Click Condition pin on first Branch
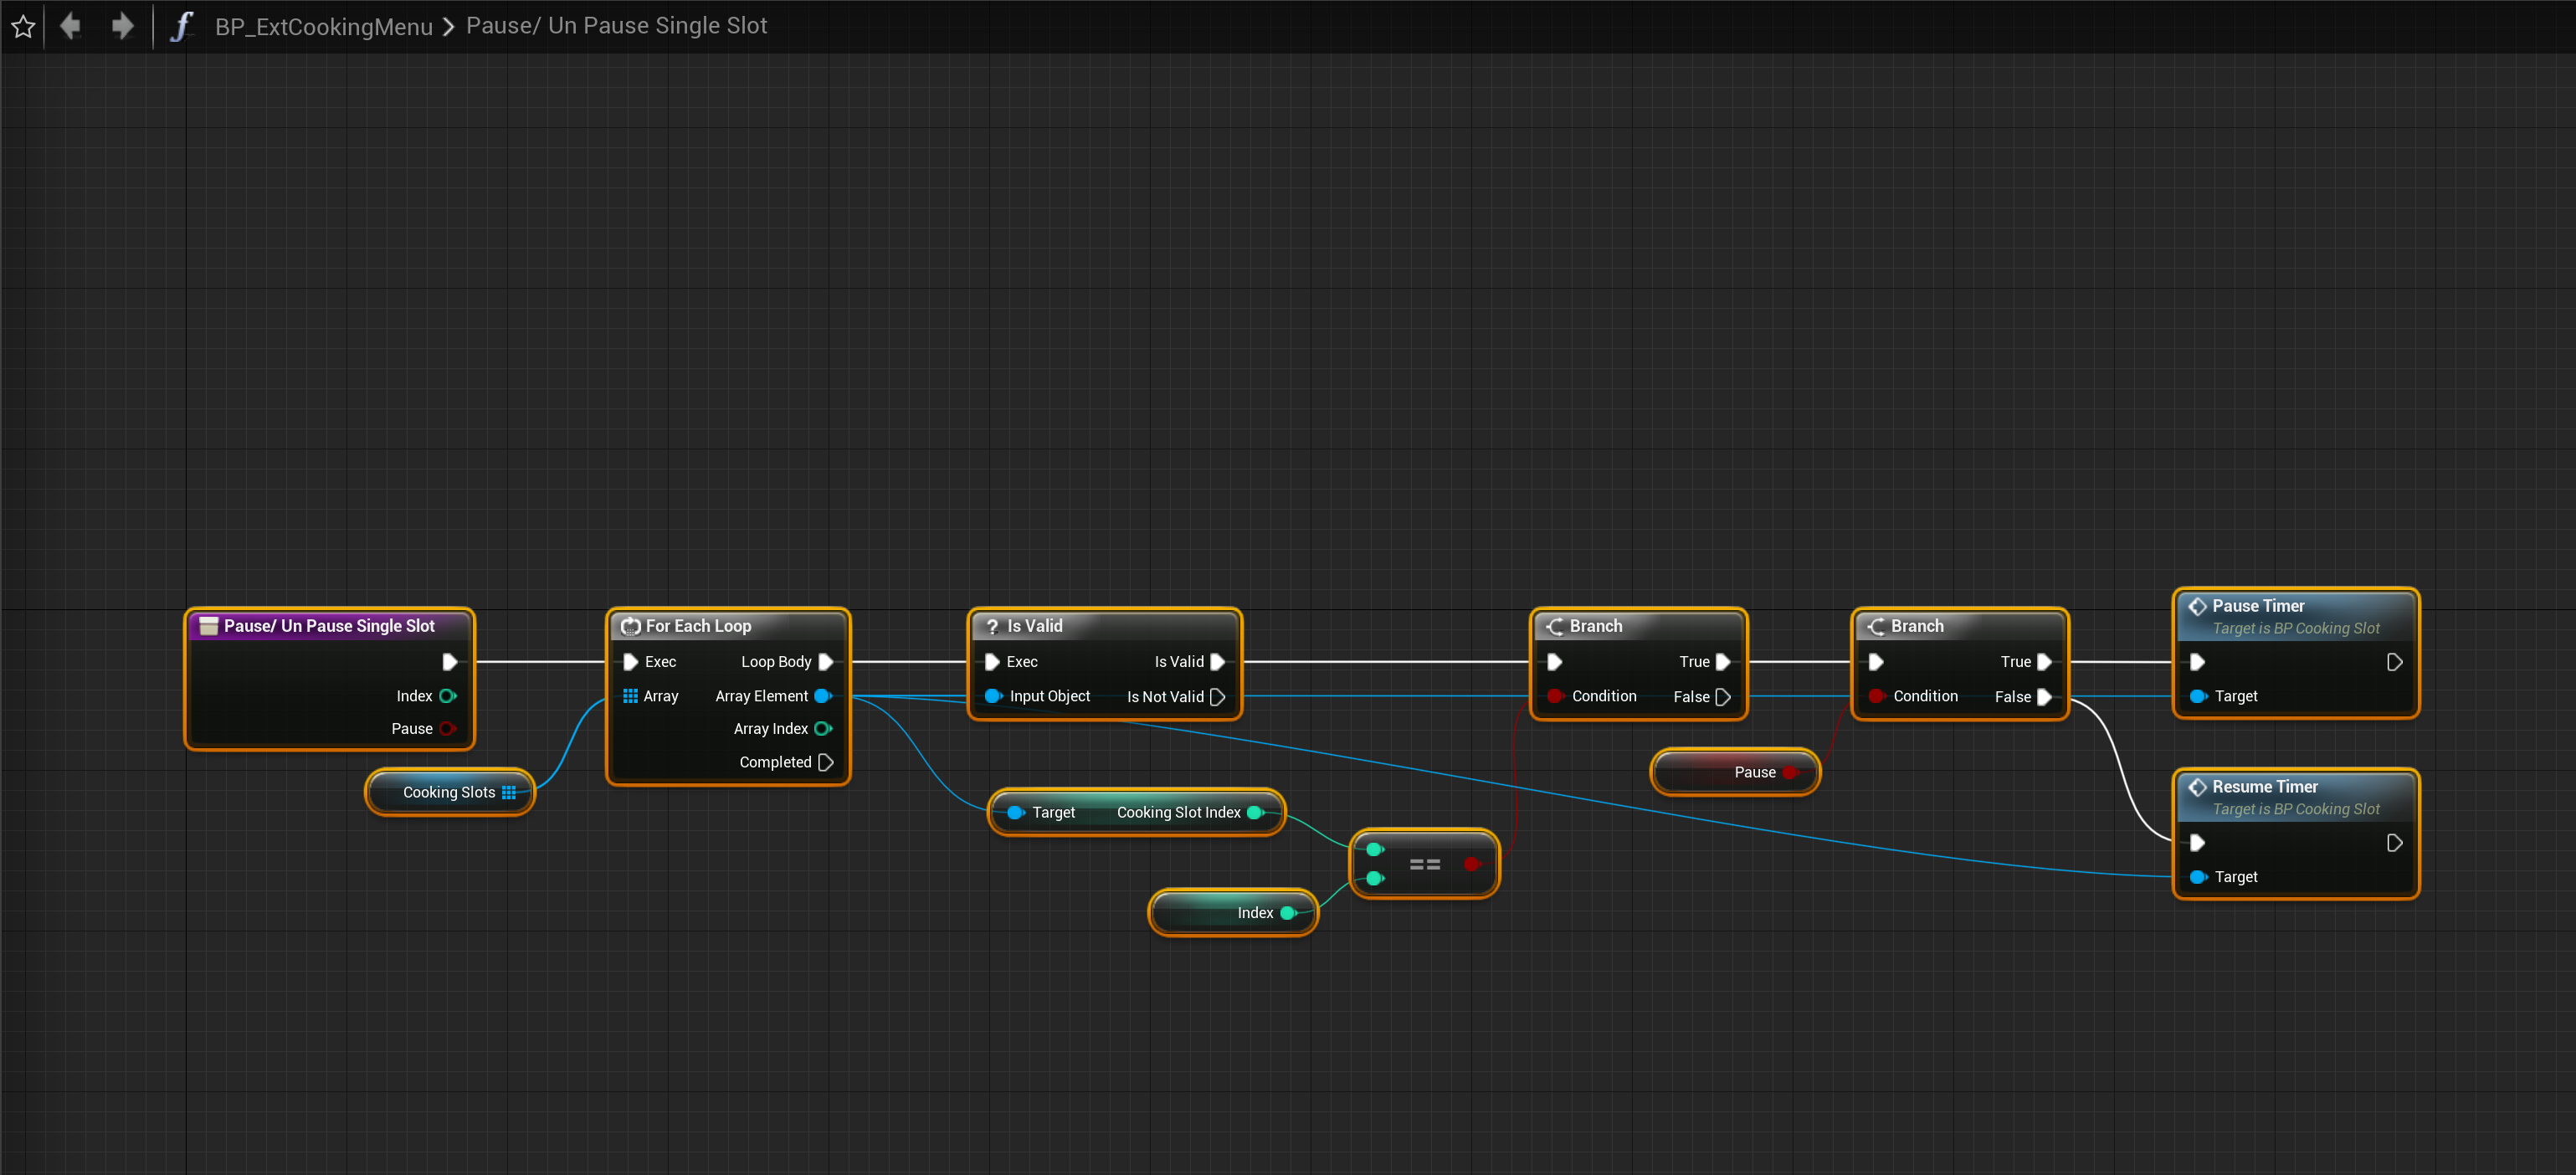 pos(1555,696)
